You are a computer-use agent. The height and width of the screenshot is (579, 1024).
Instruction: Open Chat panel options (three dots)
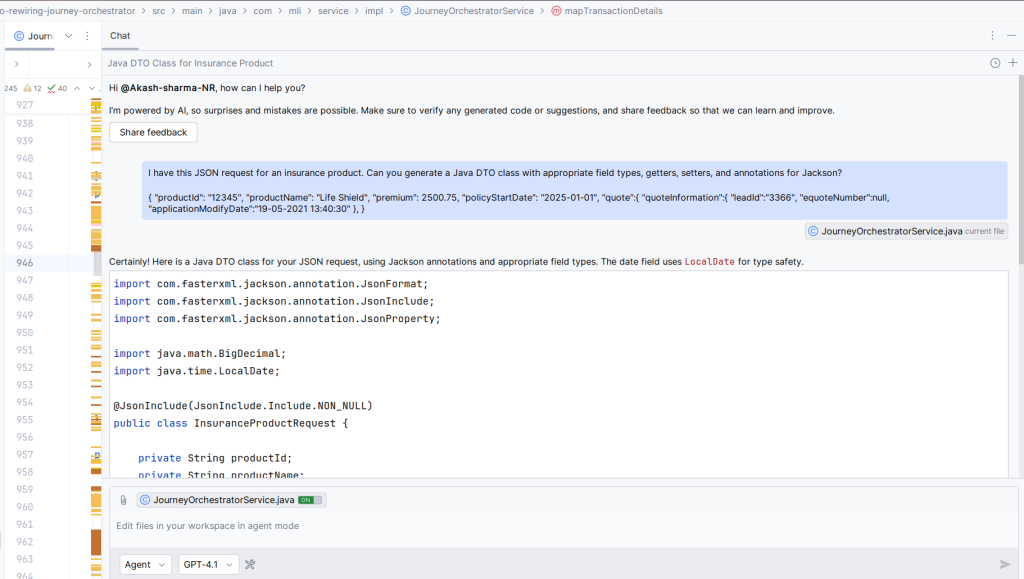pos(992,36)
